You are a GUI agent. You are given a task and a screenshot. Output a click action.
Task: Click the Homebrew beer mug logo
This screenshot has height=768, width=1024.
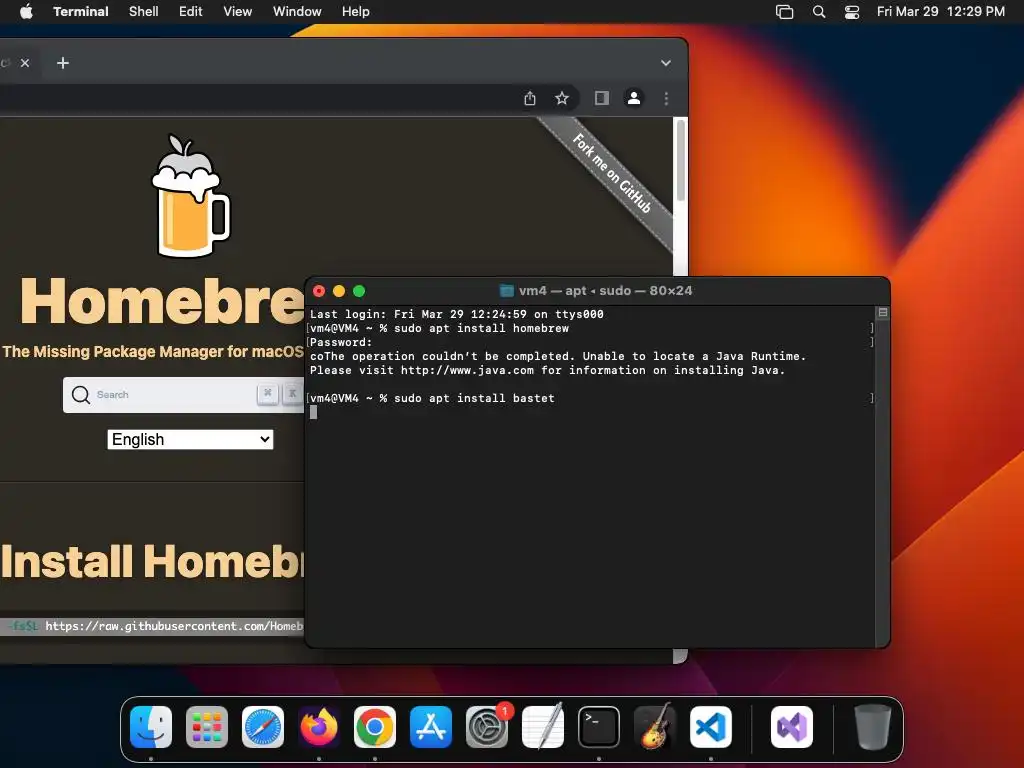[190, 196]
